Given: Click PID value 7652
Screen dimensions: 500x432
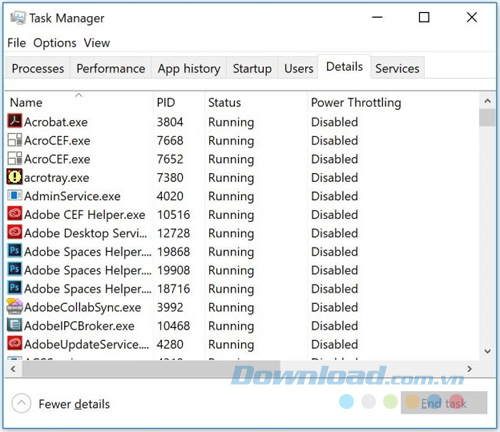Looking at the screenshot, I should tap(170, 159).
